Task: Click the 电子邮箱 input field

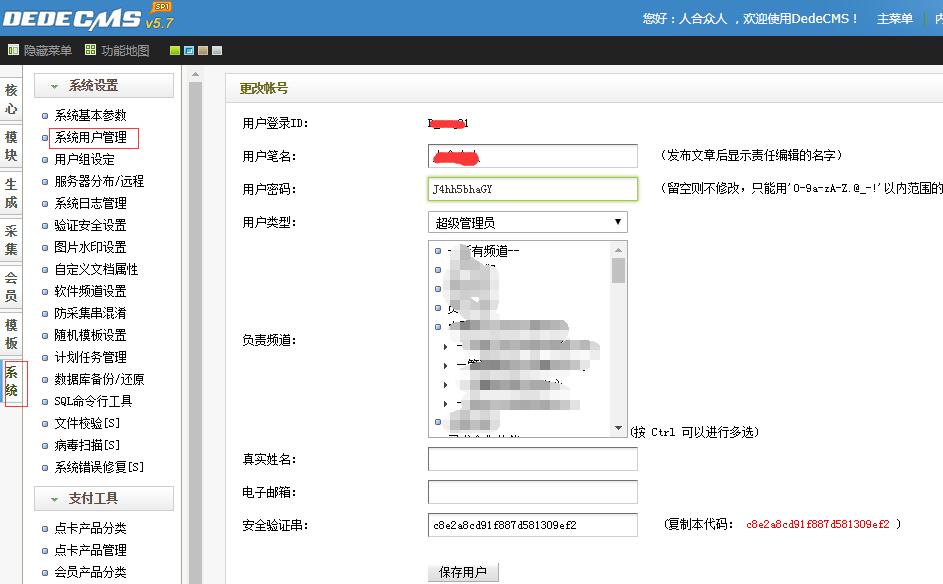Action: point(532,492)
